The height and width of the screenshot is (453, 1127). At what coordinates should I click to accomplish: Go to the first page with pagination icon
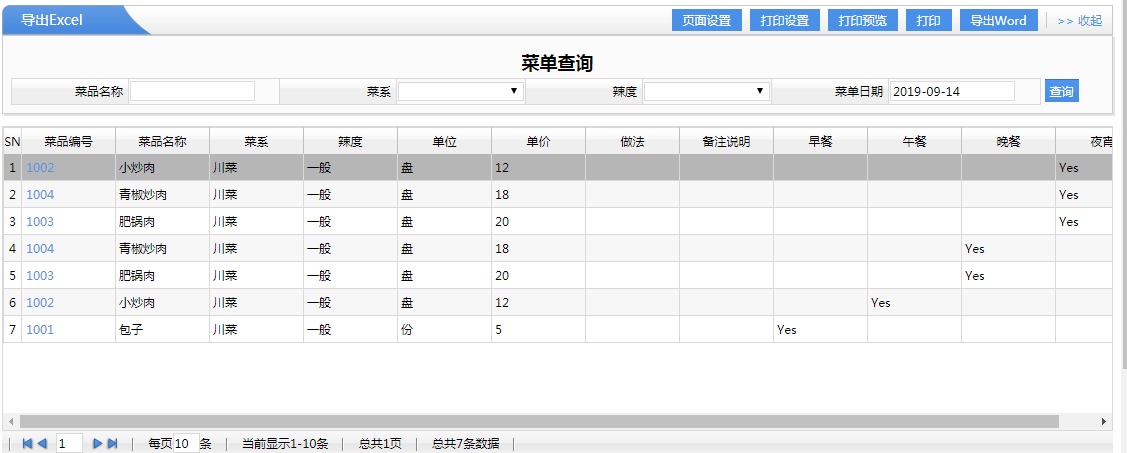tap(27, 443)
